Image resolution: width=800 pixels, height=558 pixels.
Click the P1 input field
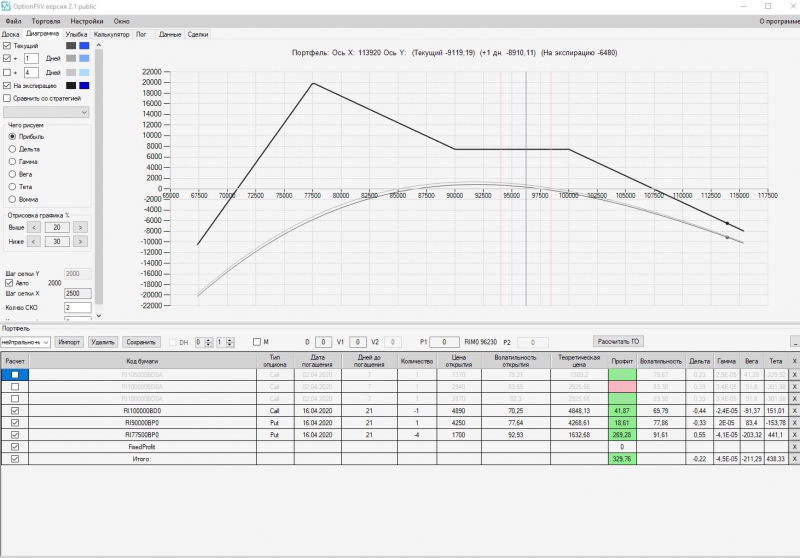click(x=444, y=342)
